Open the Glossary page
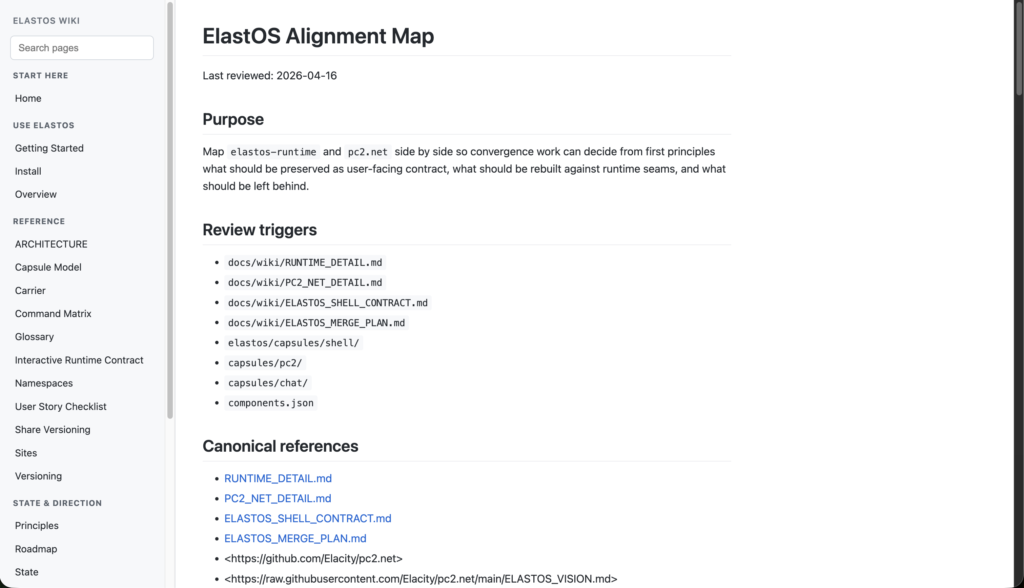Image resolution: width=1024 pixels, height=588 pixels. [x=34, y=337]
